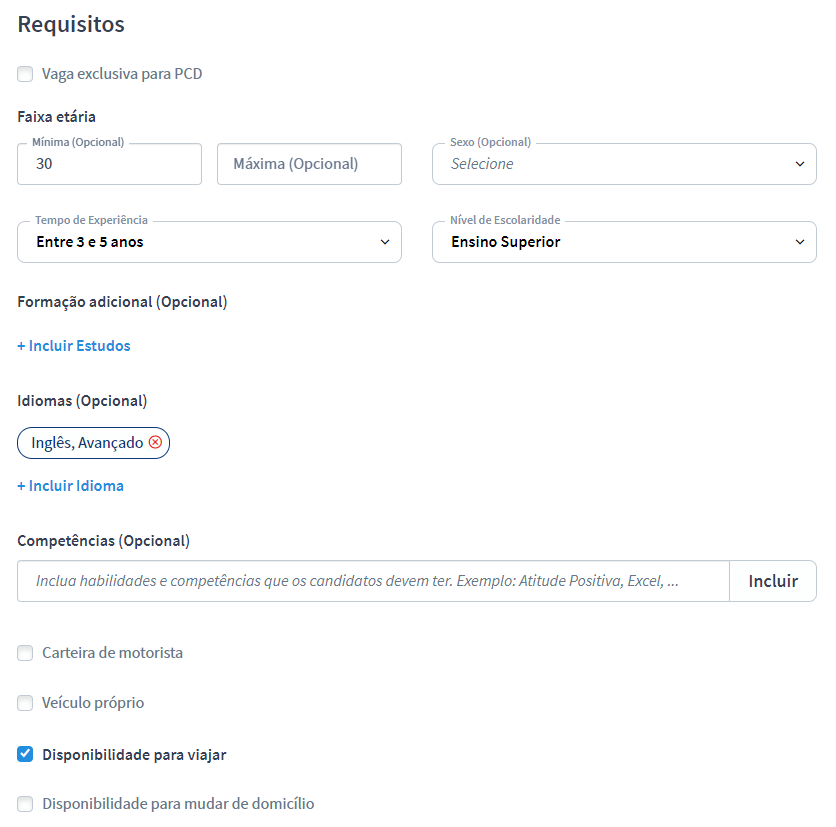836x827 pixels.
Task: Click the Disponibilidade para viajar label
Action: [x=134, y=755]
